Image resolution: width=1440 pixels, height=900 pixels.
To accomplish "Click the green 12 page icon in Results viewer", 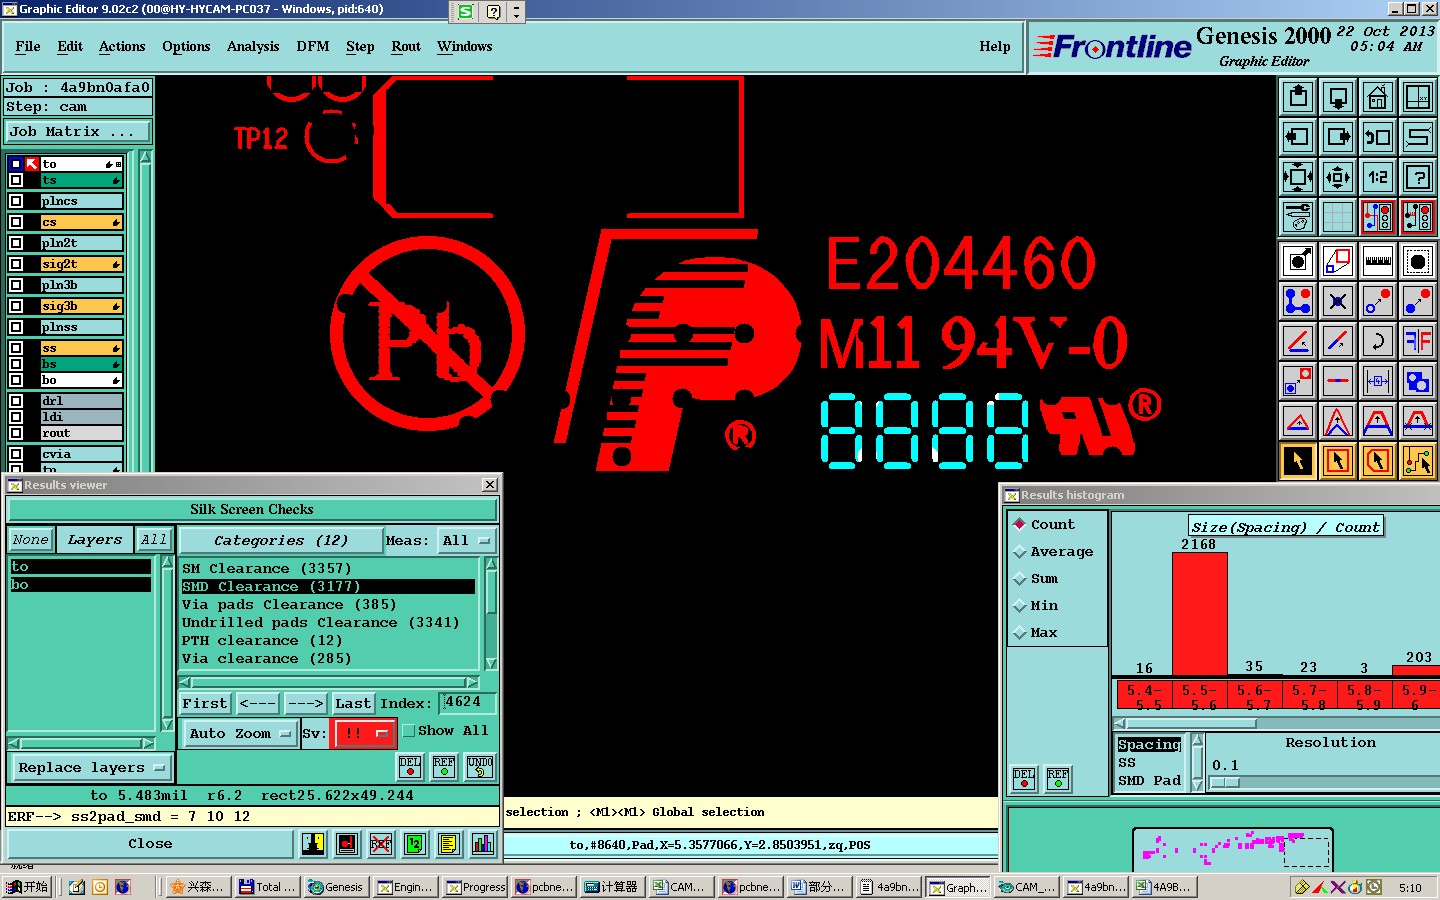I will point(415,844).
